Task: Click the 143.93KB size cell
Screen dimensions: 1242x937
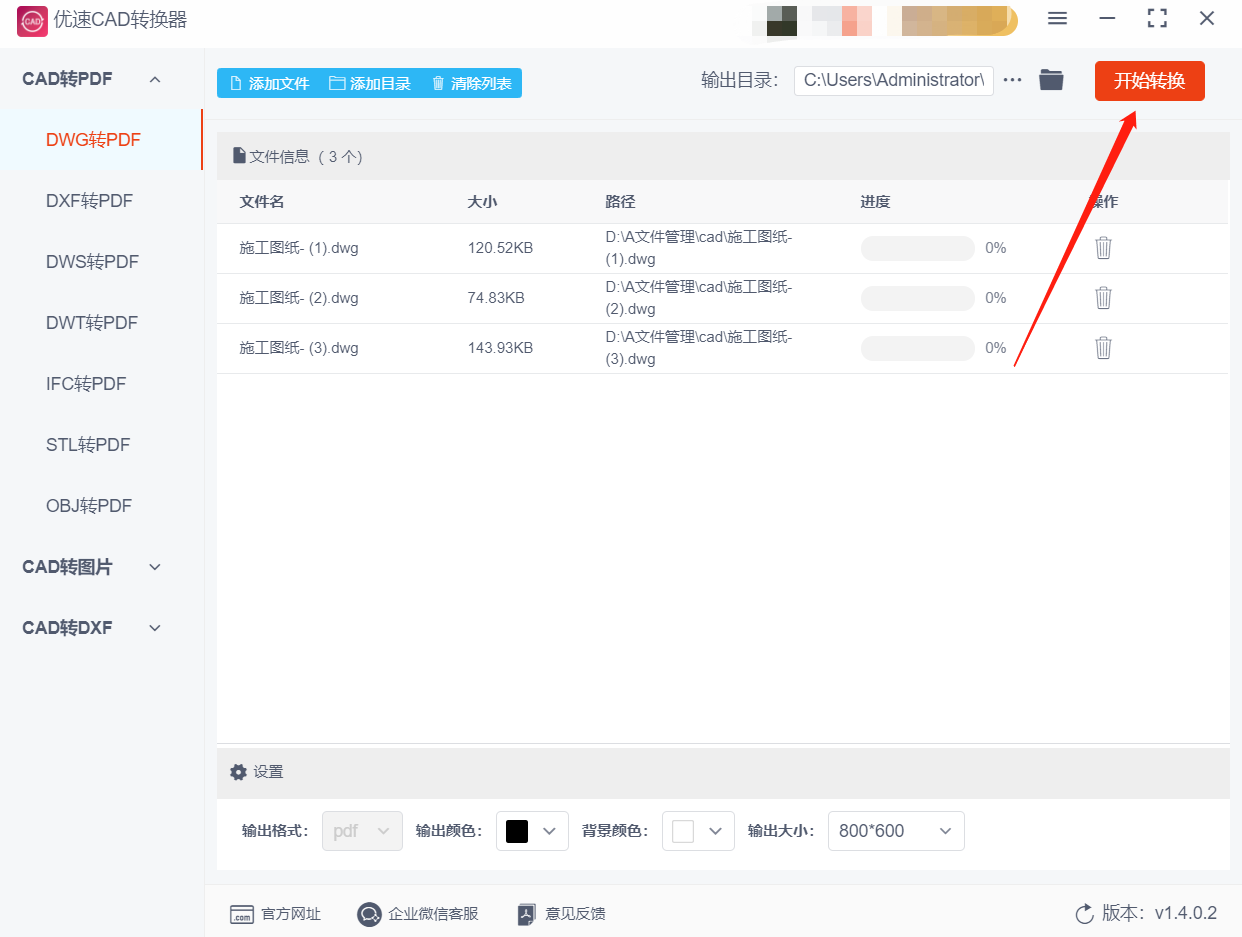Action: coord(500,348)
